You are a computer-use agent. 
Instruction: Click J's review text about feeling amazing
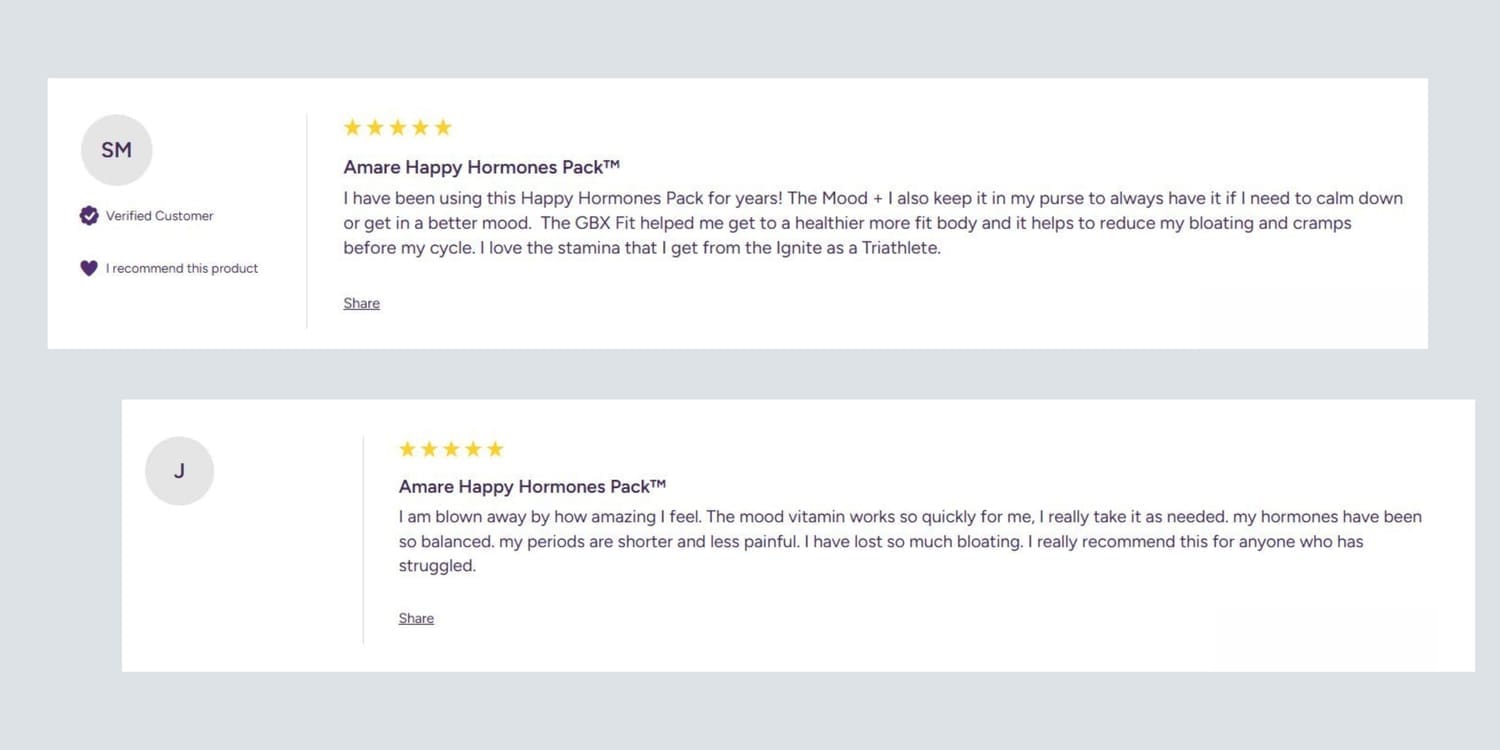pyautogui.click(x=910, y=541)
